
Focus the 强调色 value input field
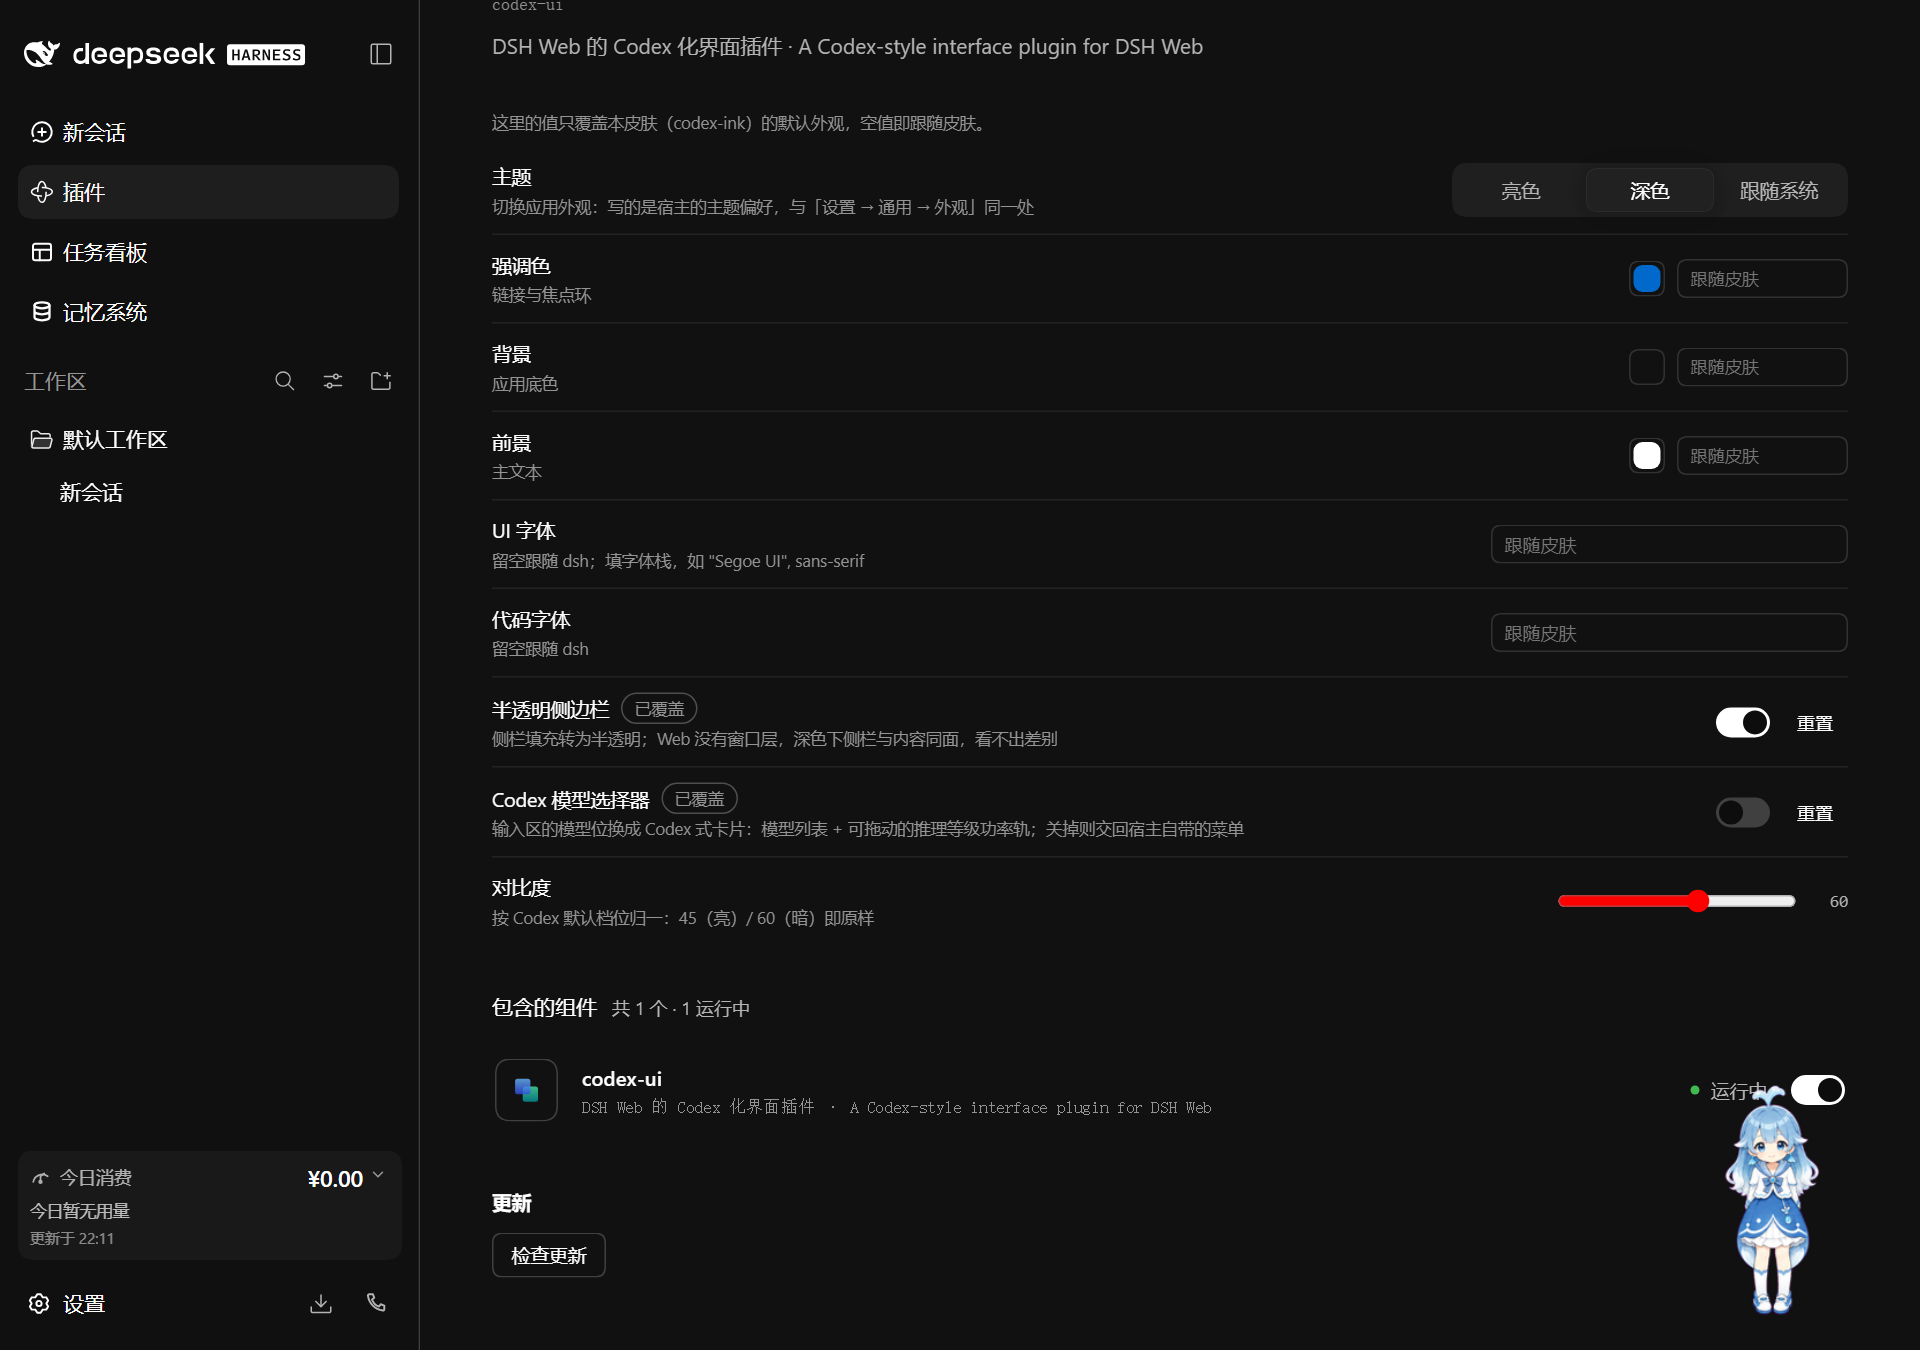pyautogui.click(x=1762, y=279)
